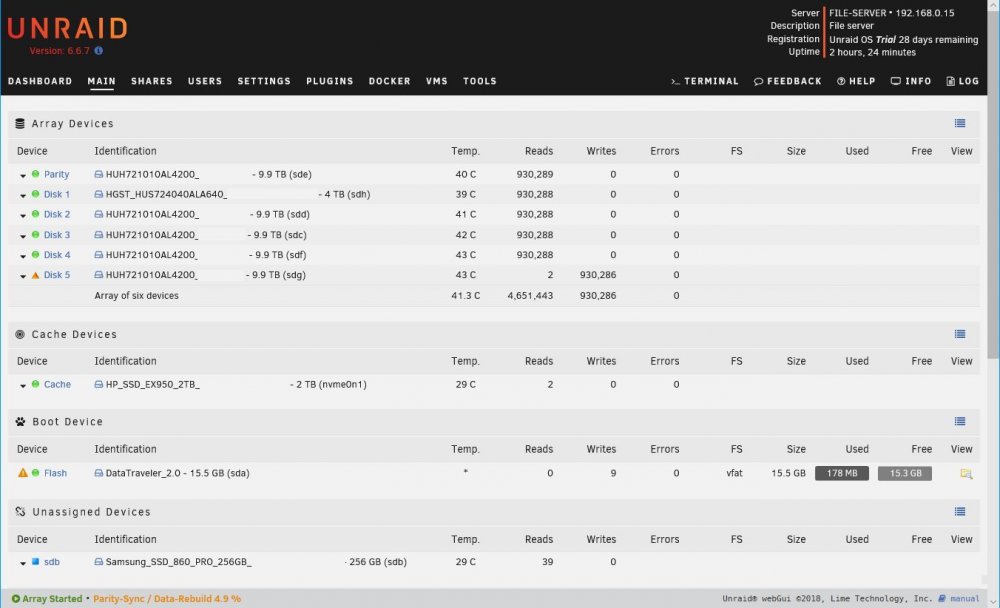Image resolution: width=1000 pixels, height=608 pixels.
Task: Click Flash green status indicator
Action: (36, 473)
